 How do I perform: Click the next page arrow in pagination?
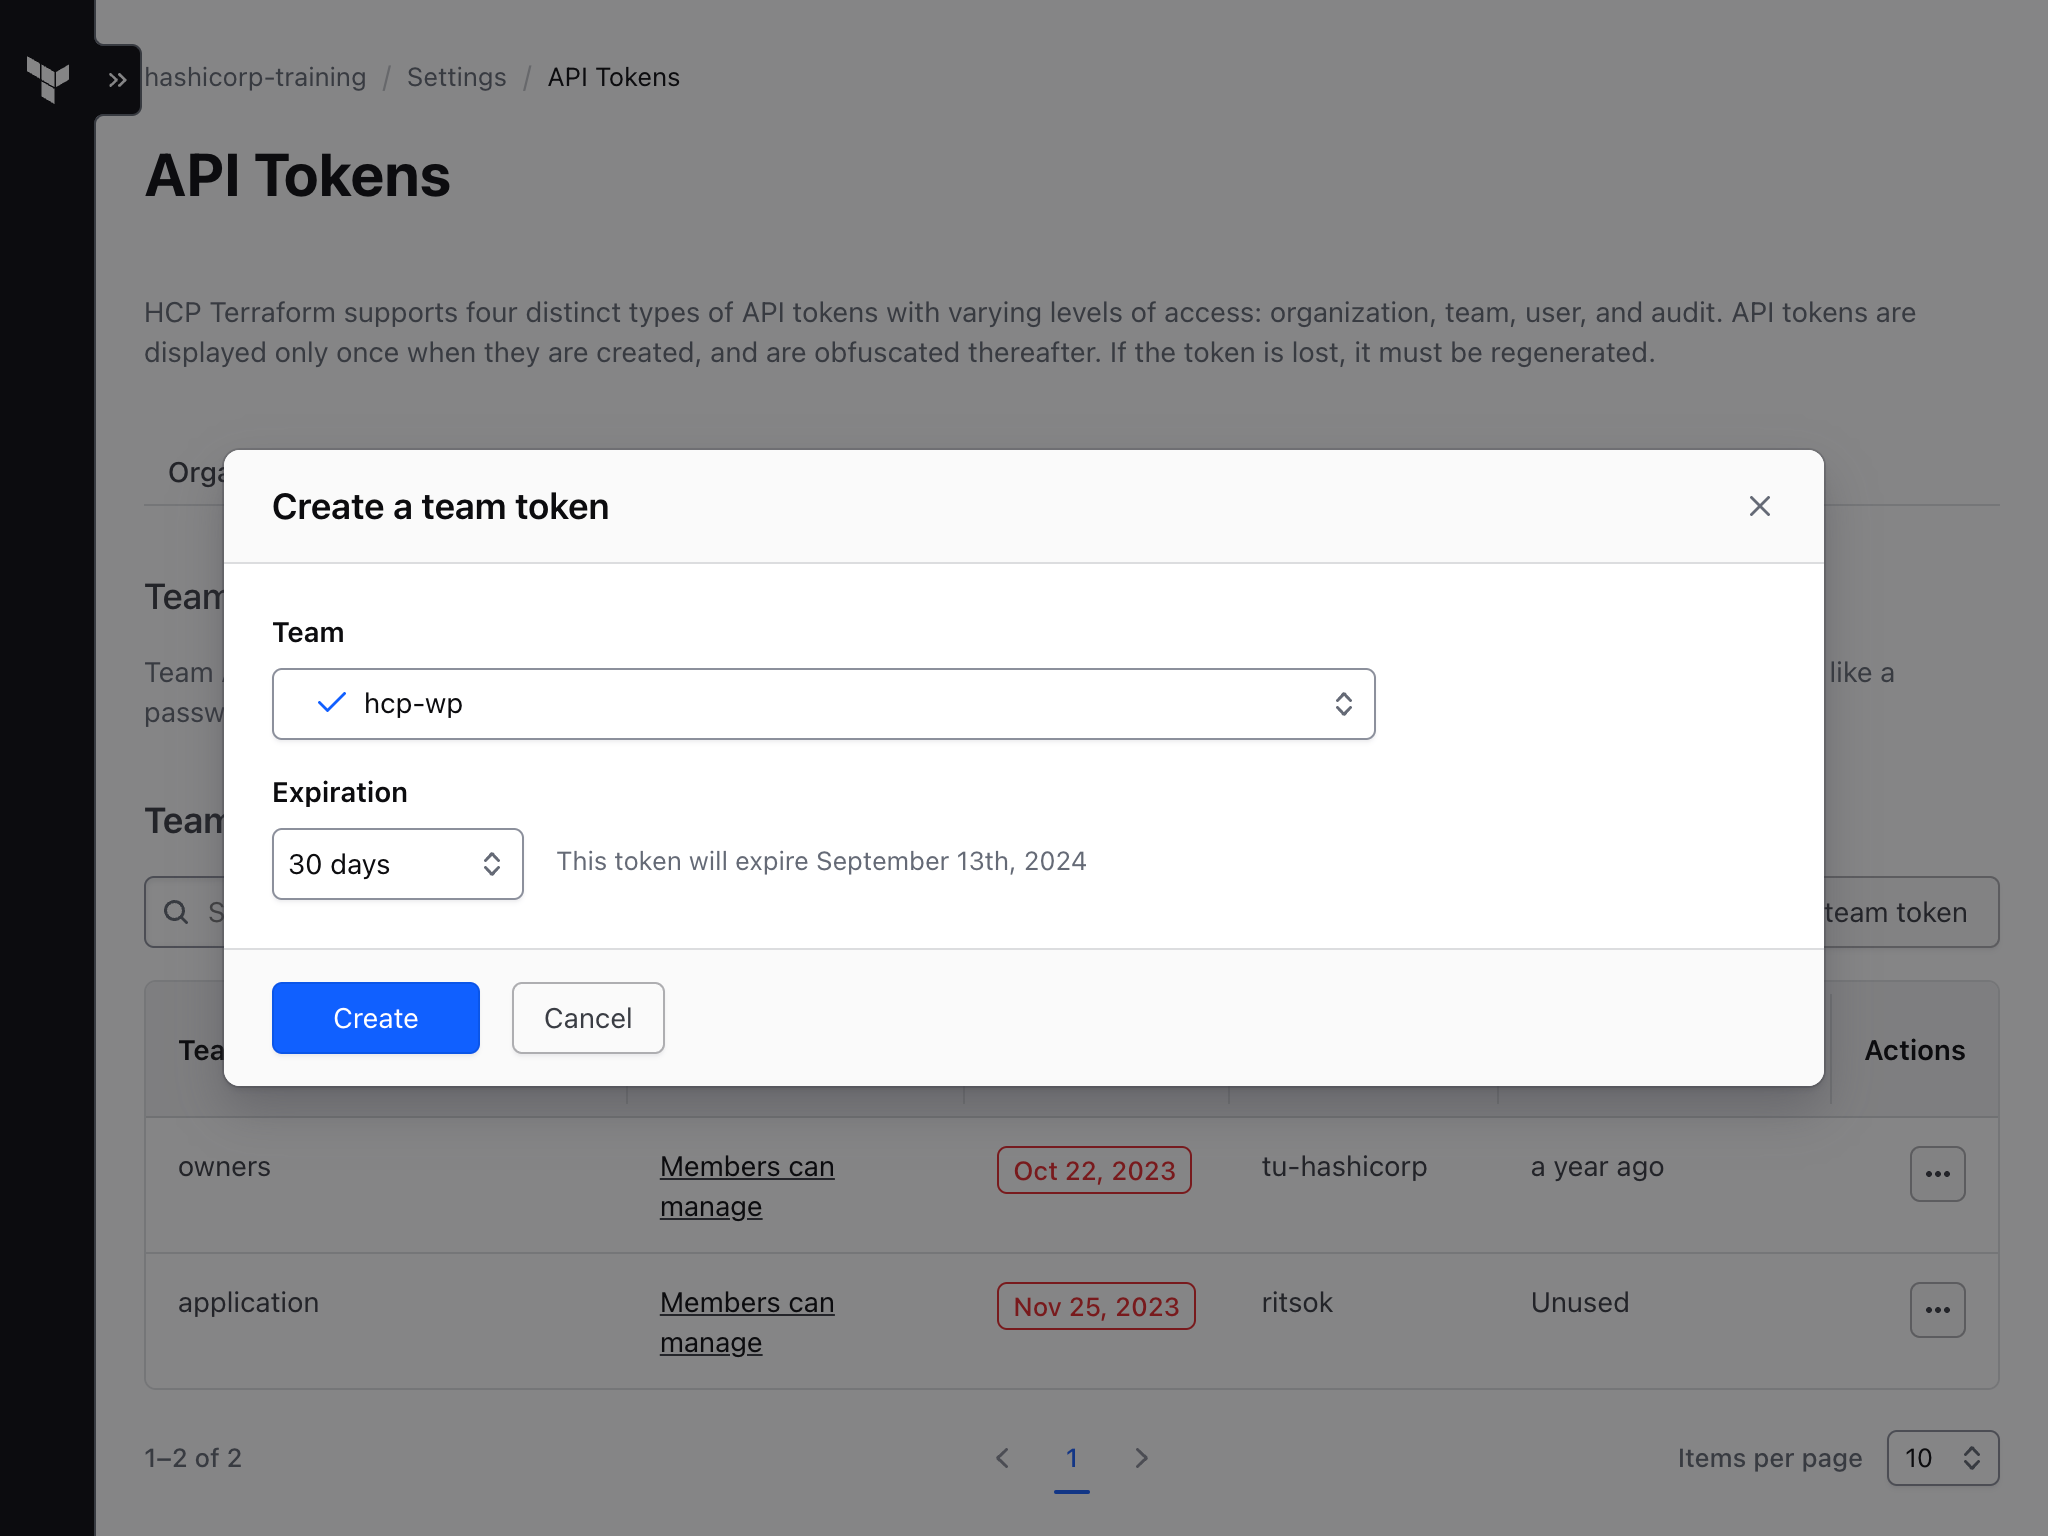tap(1141, 1458)
